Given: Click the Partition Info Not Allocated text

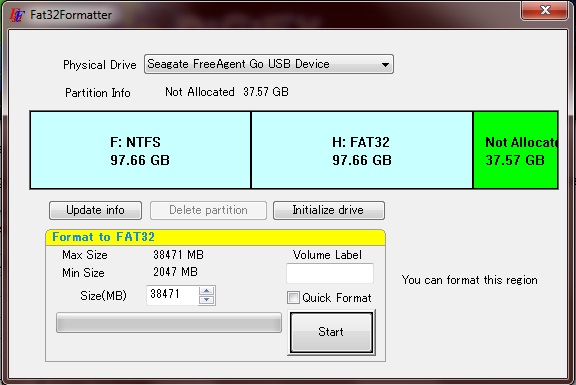Looking at the screenshot, I should [227, 92].
